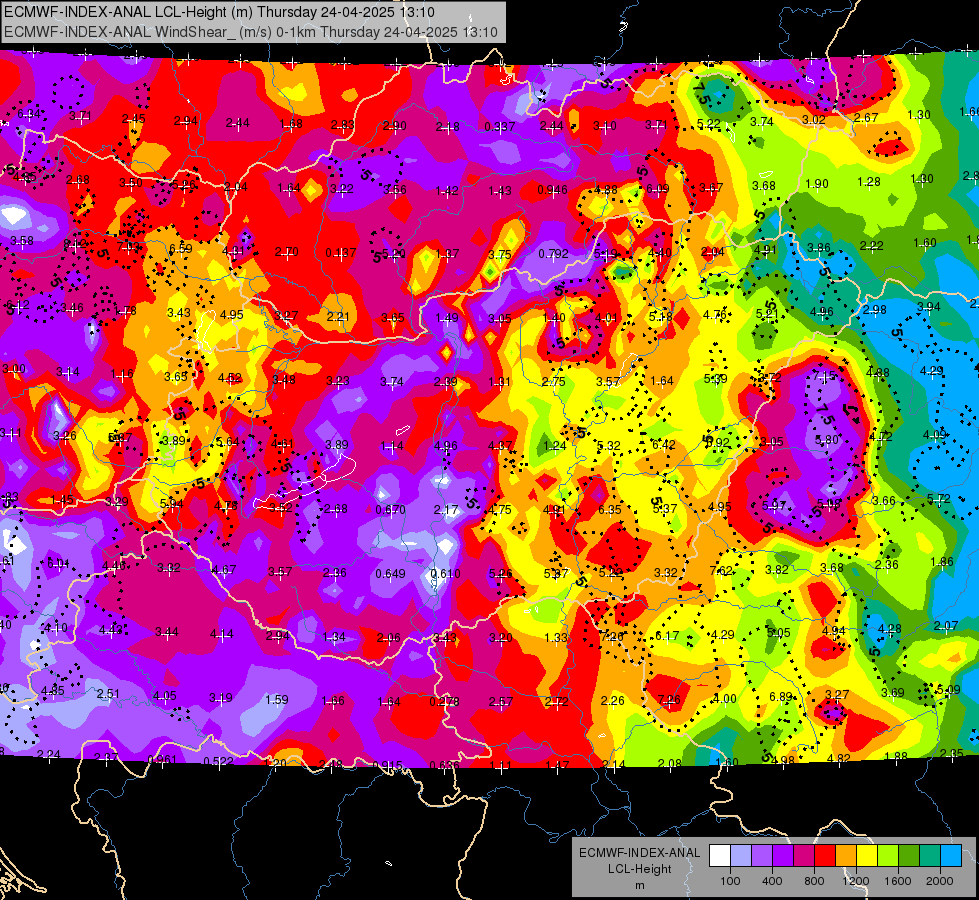This screenshot has height=900, width=979.
Task: Click the wind shear value 6.35
Action: (609, 509)
